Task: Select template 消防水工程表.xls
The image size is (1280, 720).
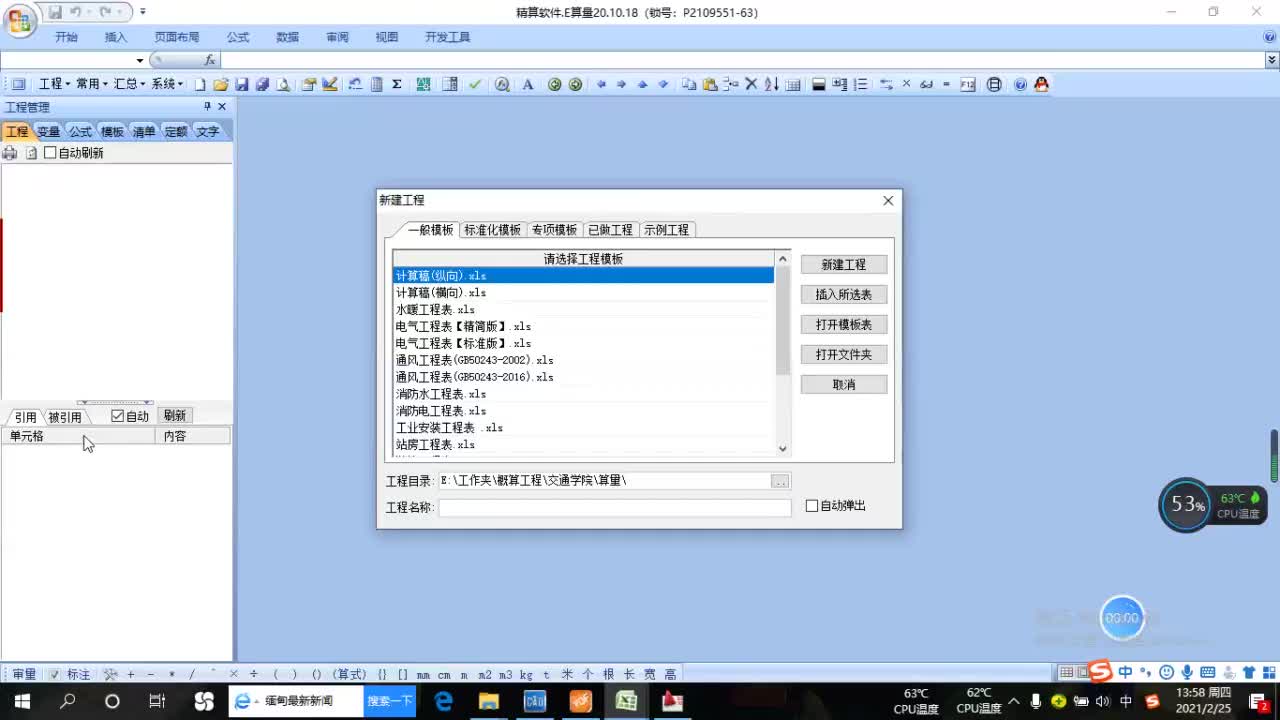Action: pos(583,394)
